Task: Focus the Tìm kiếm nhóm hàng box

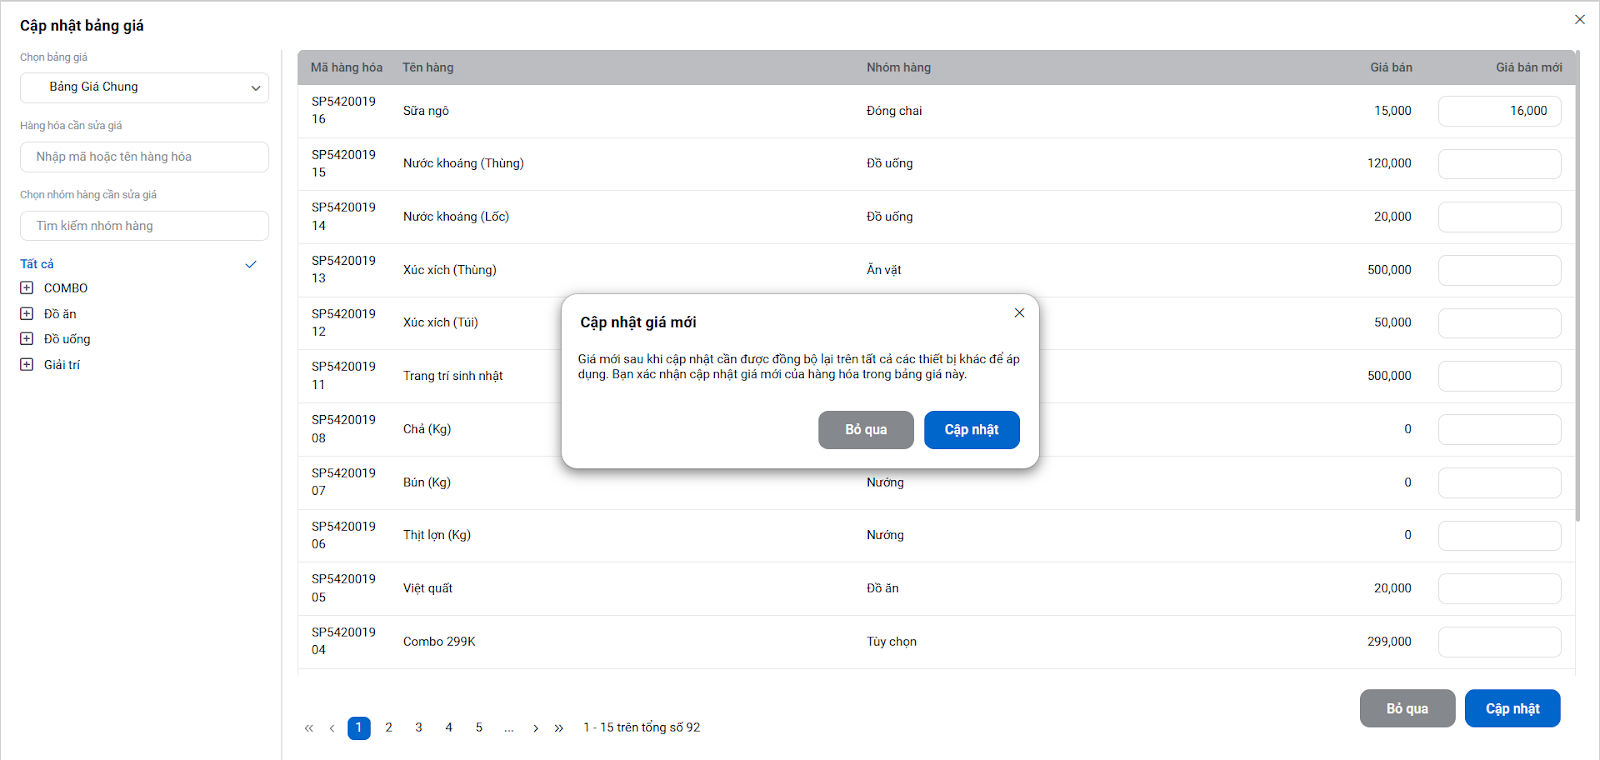Action: click(x=144, y=226)
